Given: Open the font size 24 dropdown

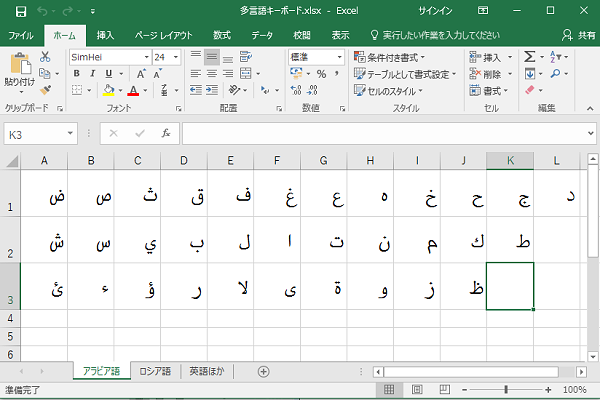Looking at the screenshot, I should pos(176,57).
